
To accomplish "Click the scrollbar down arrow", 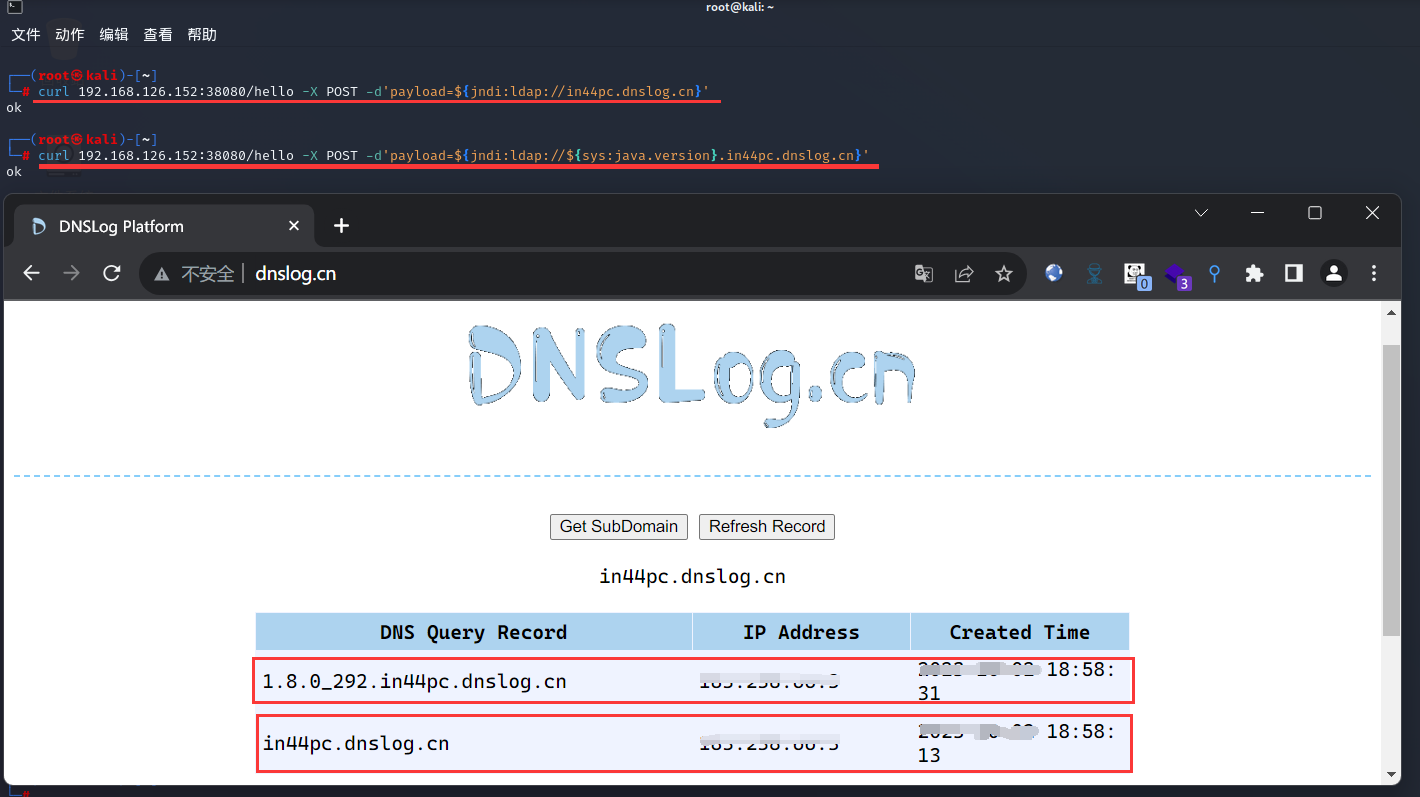I will point(1391,774).
